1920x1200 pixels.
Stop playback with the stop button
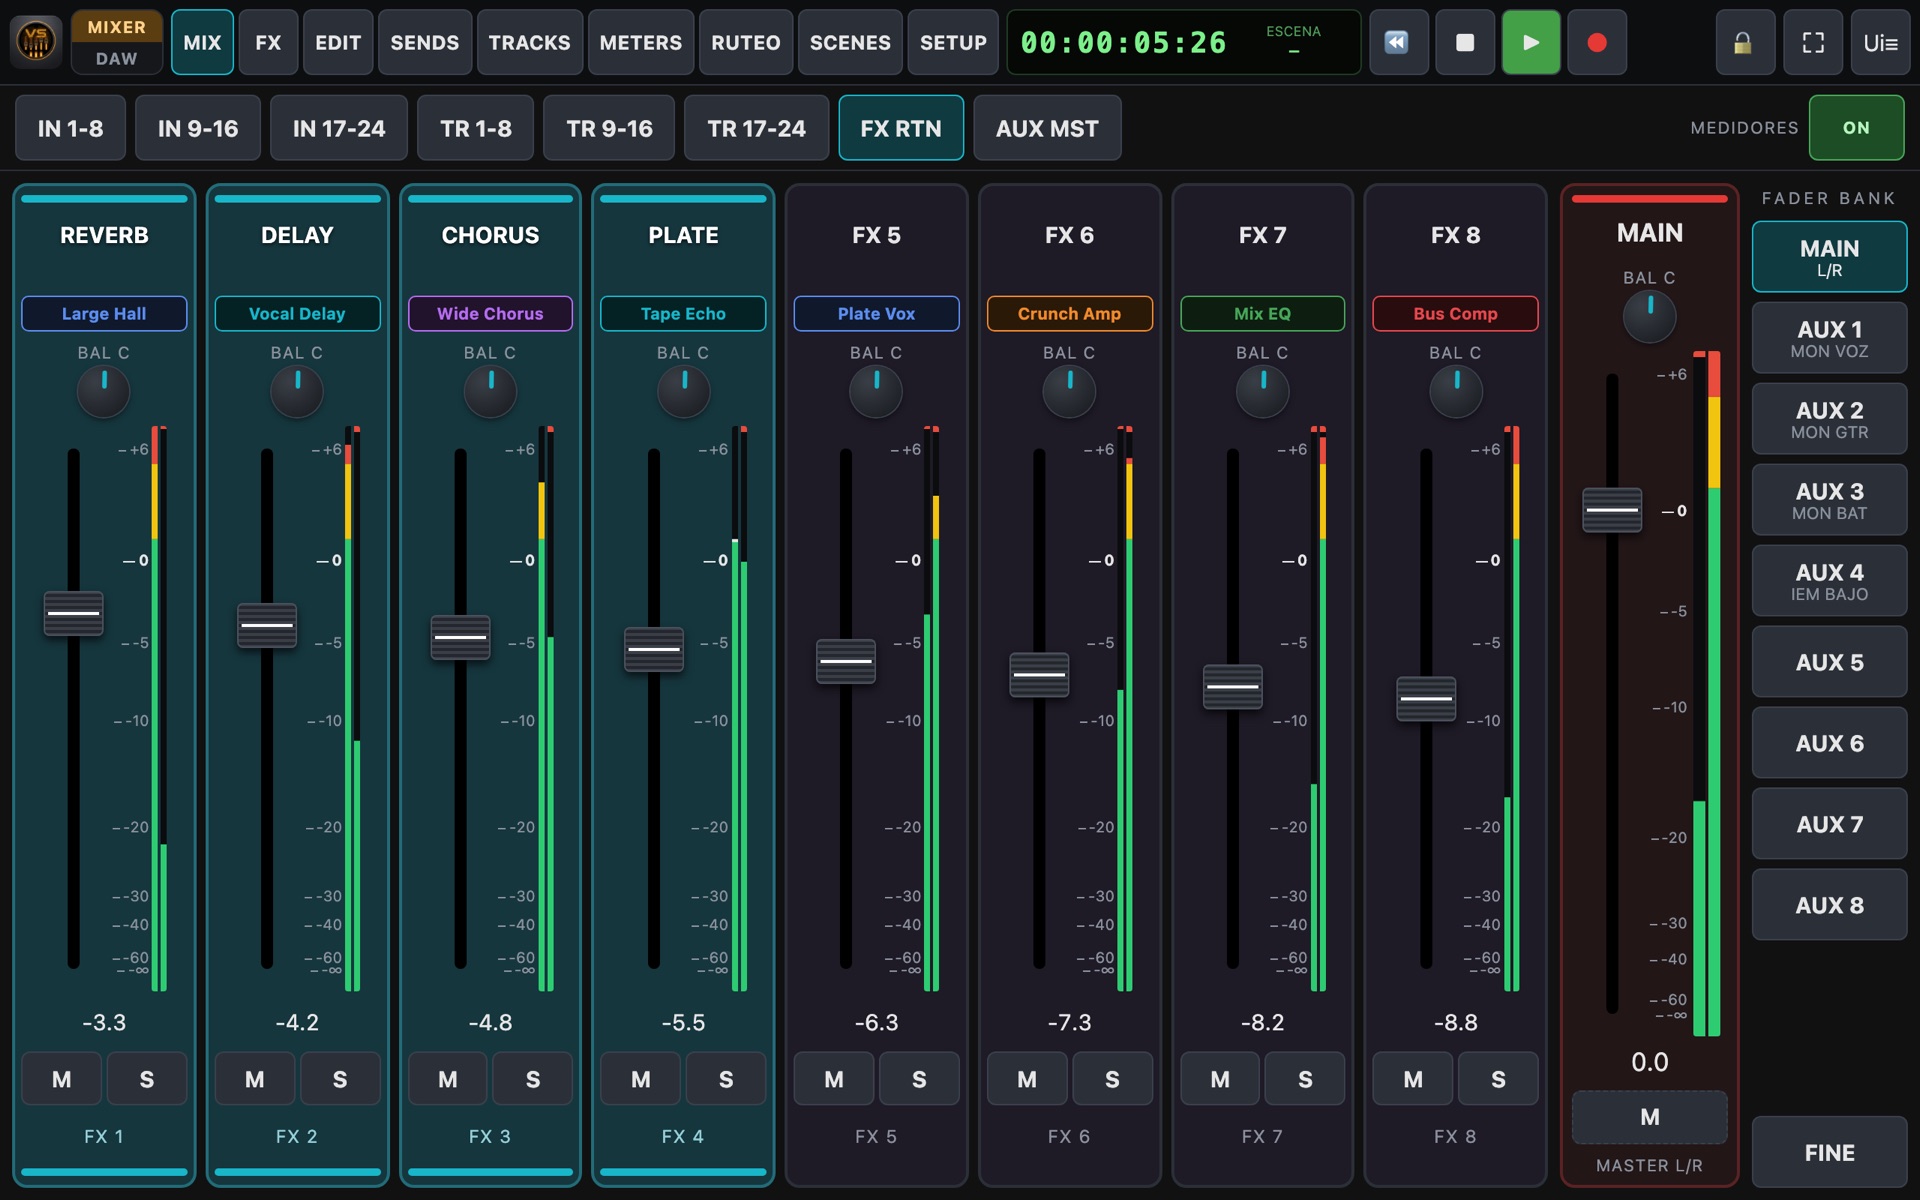[x=1464, y=42]
